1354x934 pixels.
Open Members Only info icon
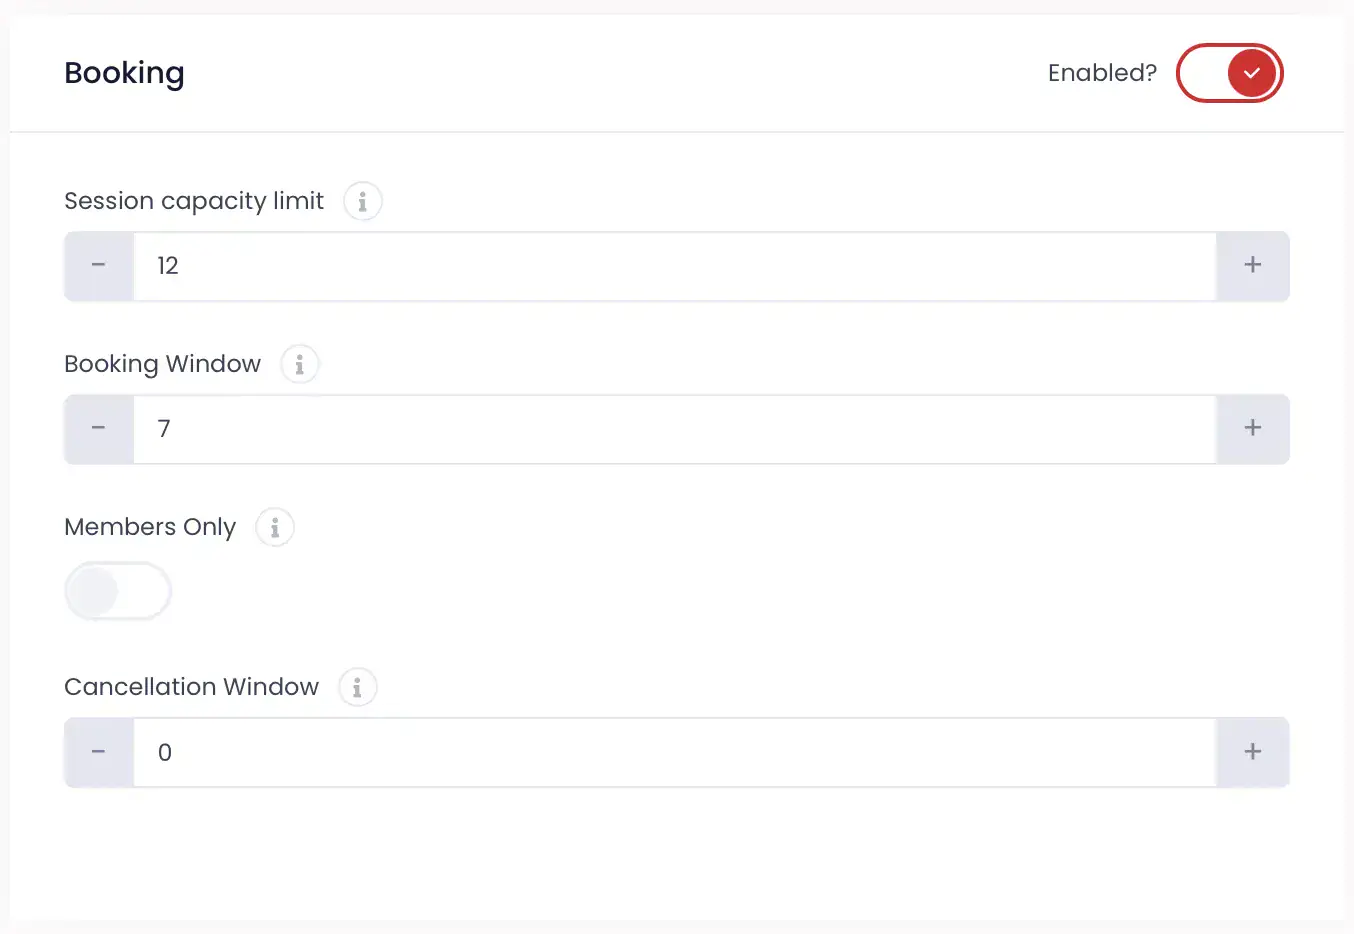[274, 528]
